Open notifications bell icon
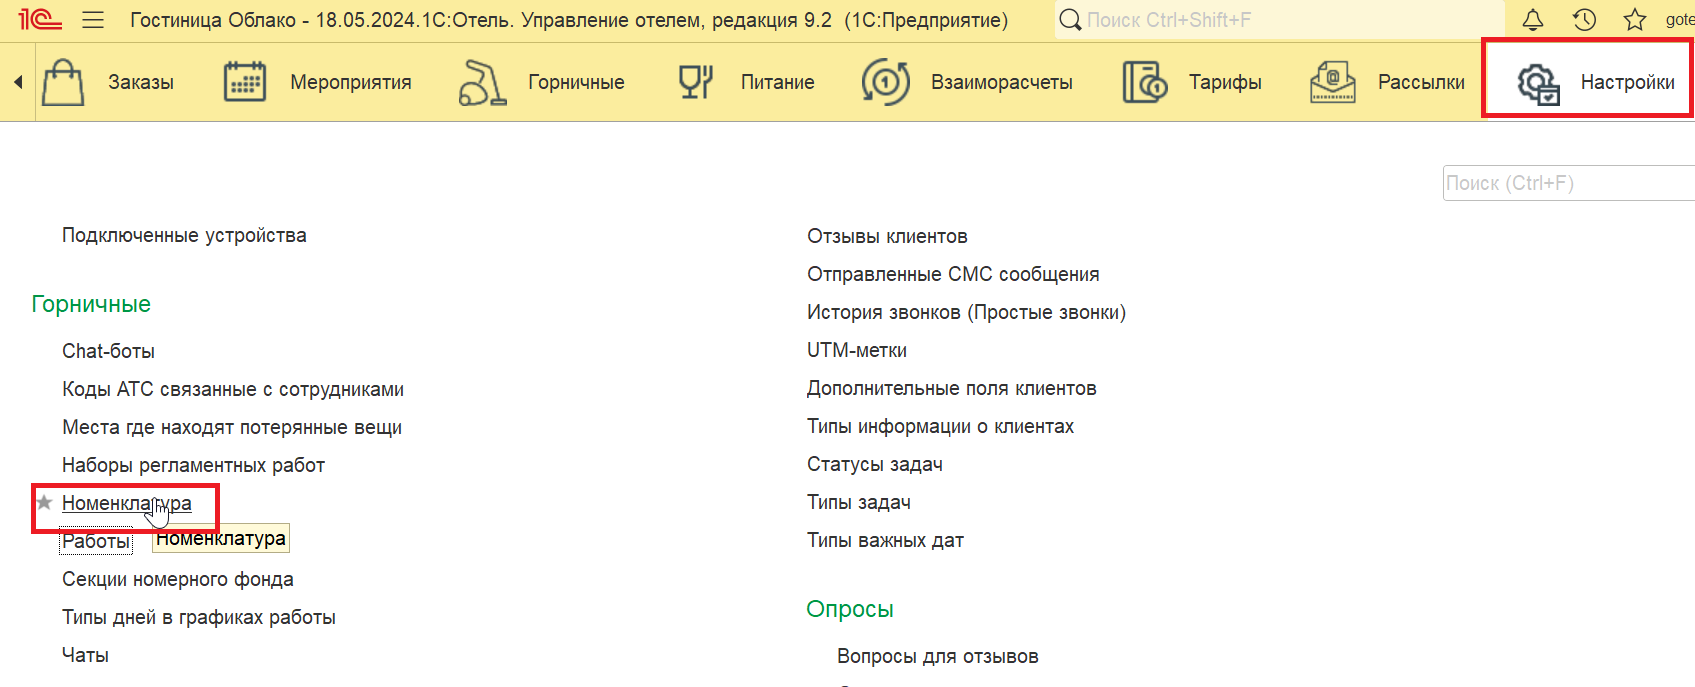 [x=1533, y=20]
